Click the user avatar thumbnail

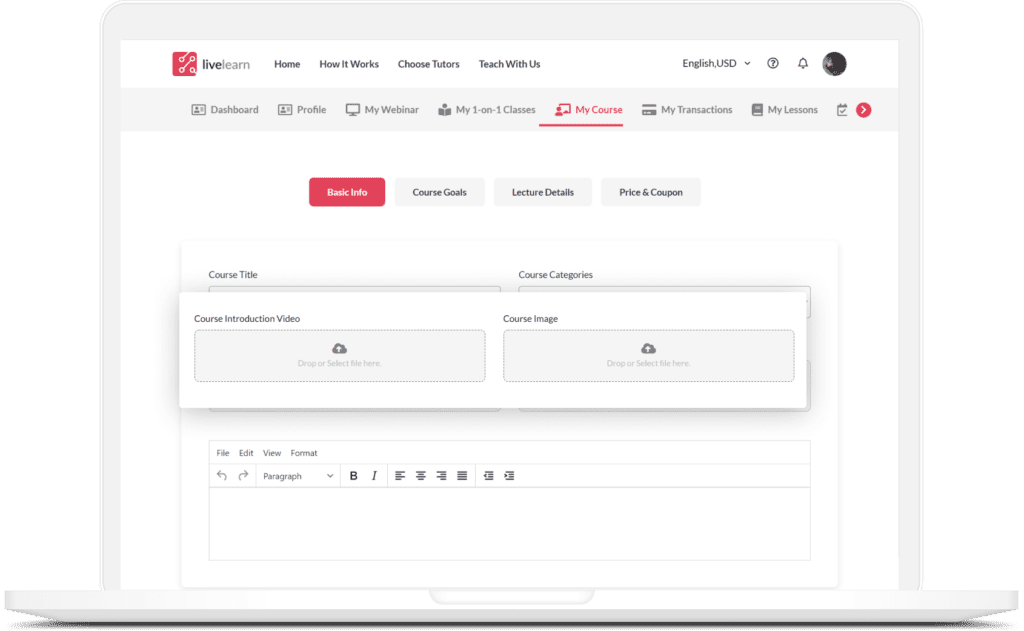click(835, 63)
